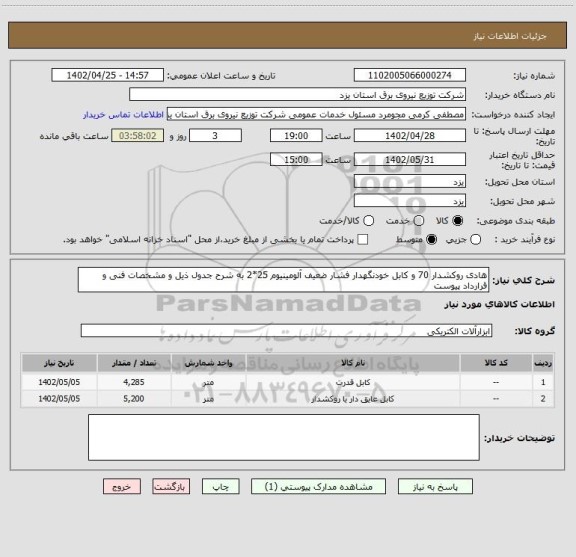Click the response deadline date 1402/04/28
The height and width of the screenshot is (557, 576).
[x=410, y=136]
